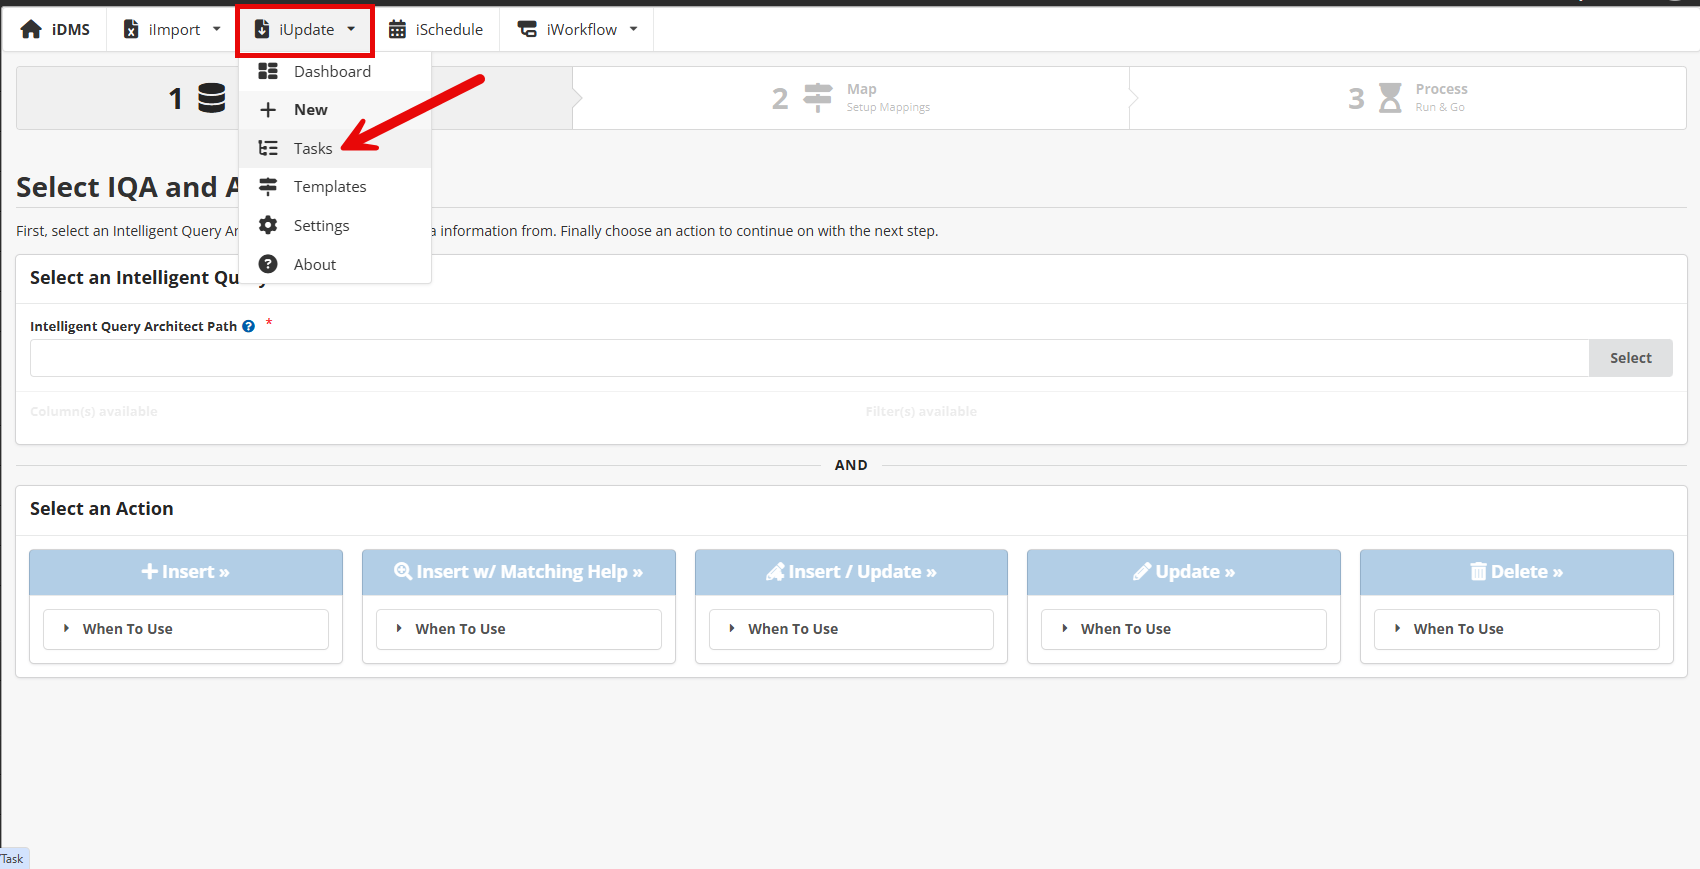
Task: Click the Dashboard grid icon in menu
Action: (268, 71)
